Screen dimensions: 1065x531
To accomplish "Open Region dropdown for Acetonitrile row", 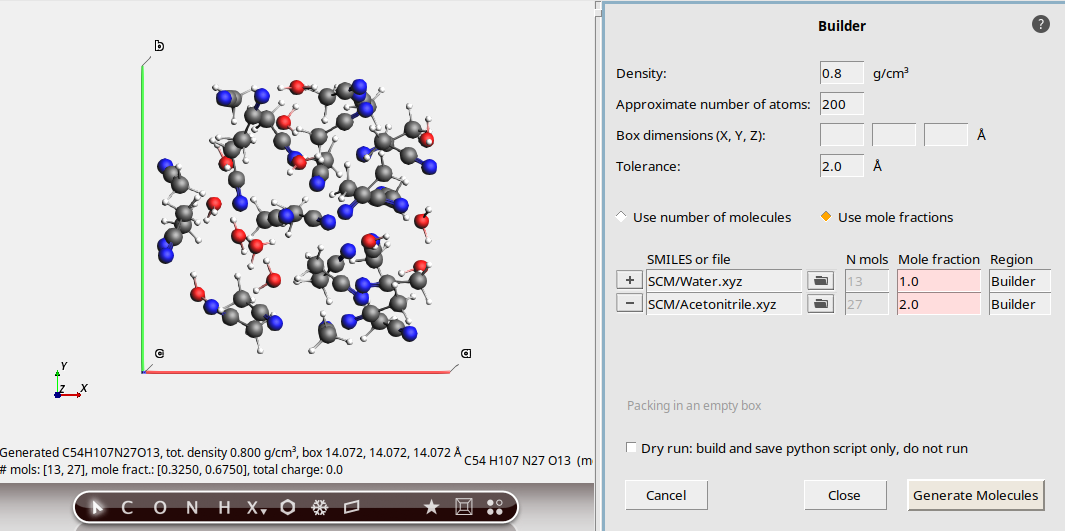I will tap(1019, 304).
